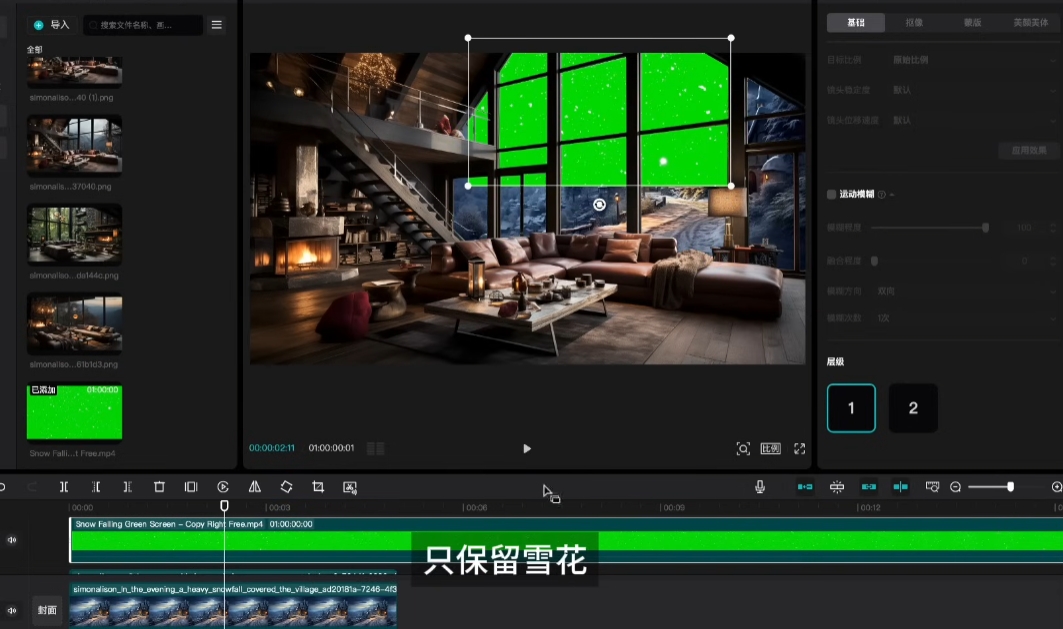Screen dimensions: 1063x629
Task: Click the 封面 cover button
Action: tap(47, 610)
